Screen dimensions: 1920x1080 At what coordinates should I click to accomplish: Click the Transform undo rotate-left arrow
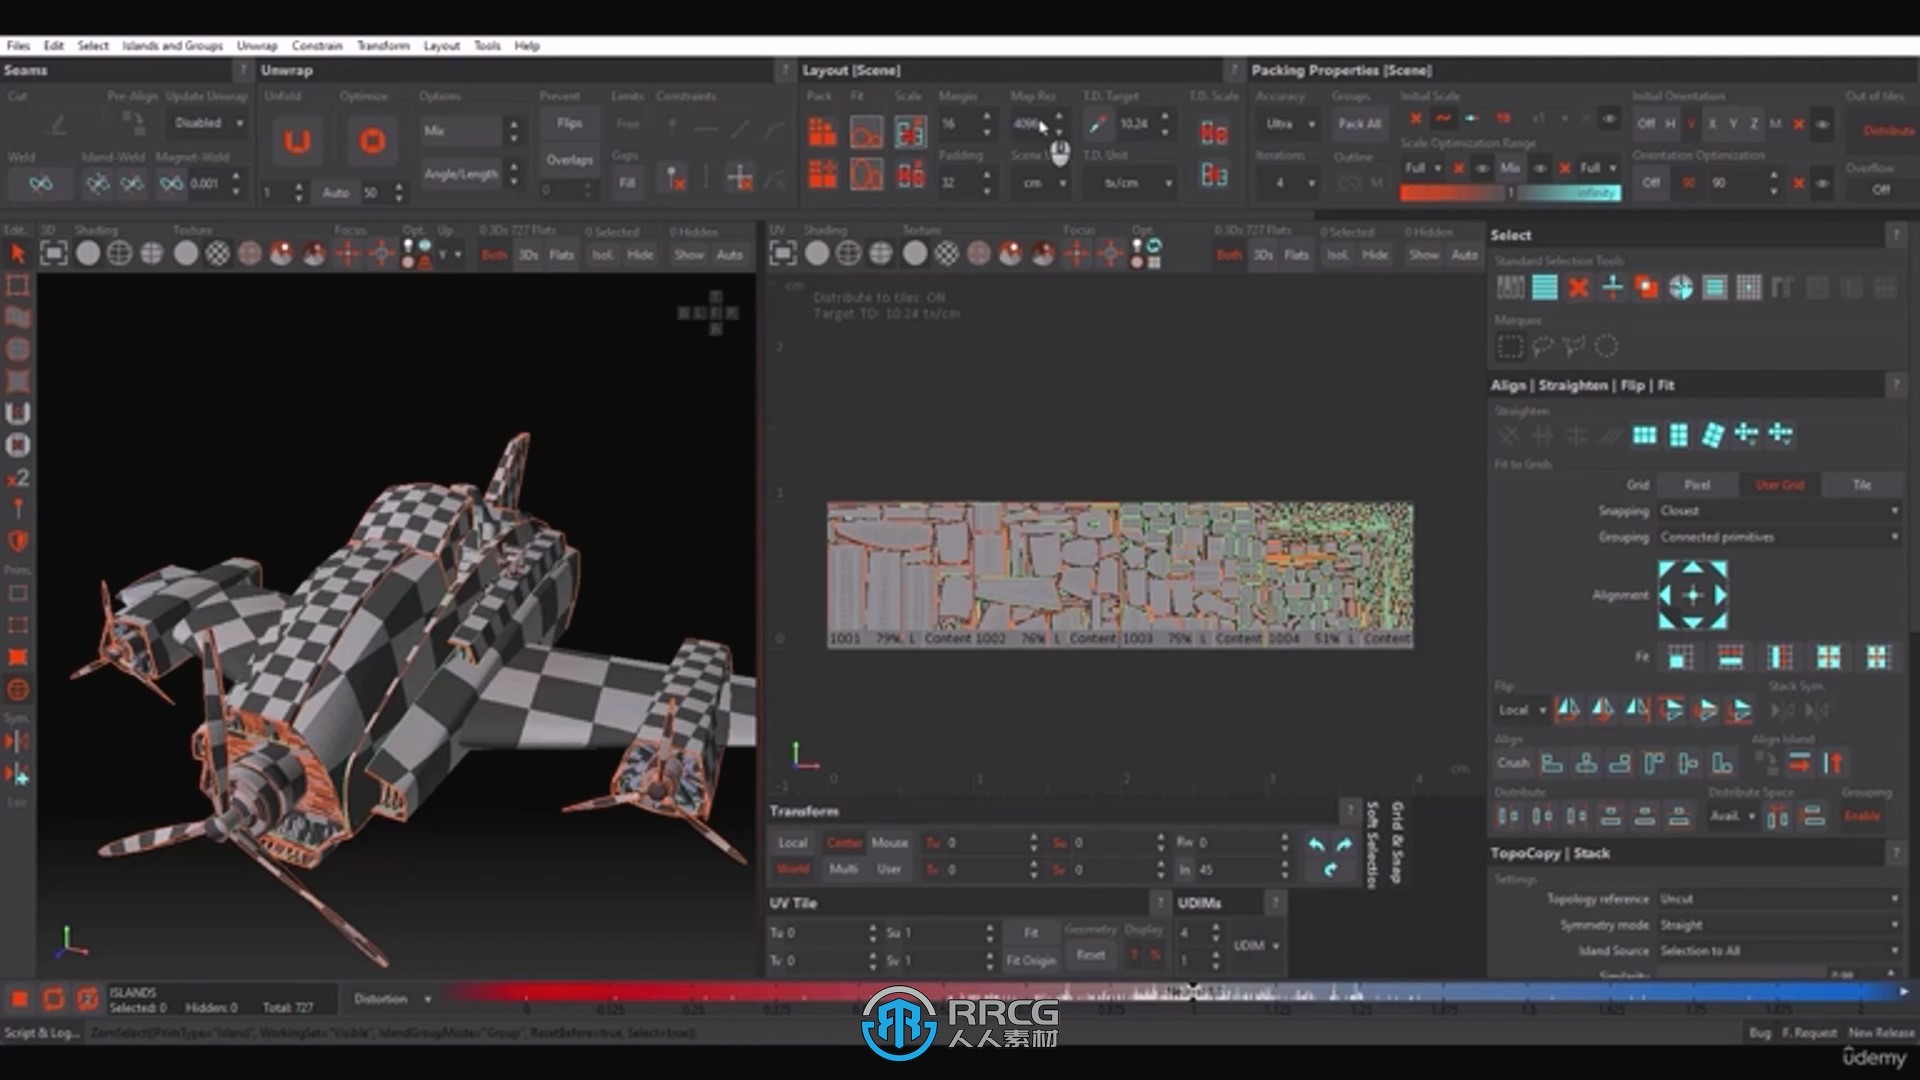pyautogui.click(x=1316, y=844)
